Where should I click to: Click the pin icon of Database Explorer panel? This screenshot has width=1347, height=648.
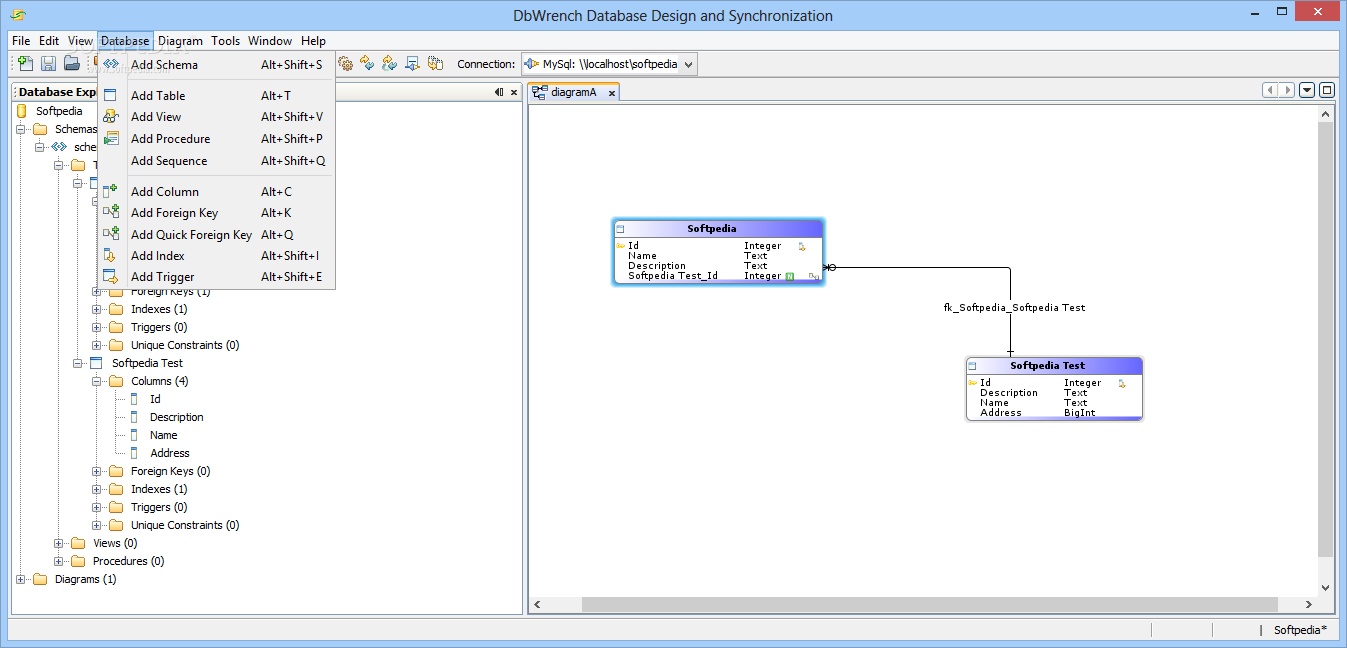499,92
